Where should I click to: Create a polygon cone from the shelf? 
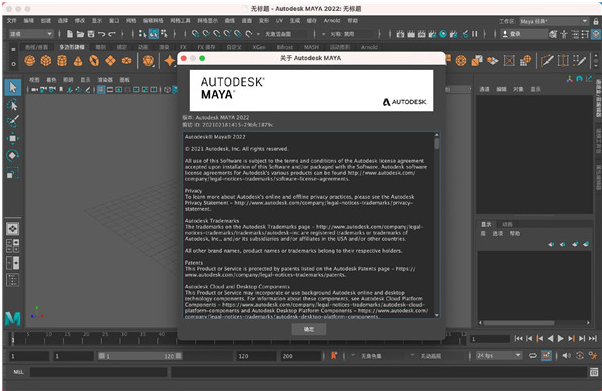pos(78,61)
